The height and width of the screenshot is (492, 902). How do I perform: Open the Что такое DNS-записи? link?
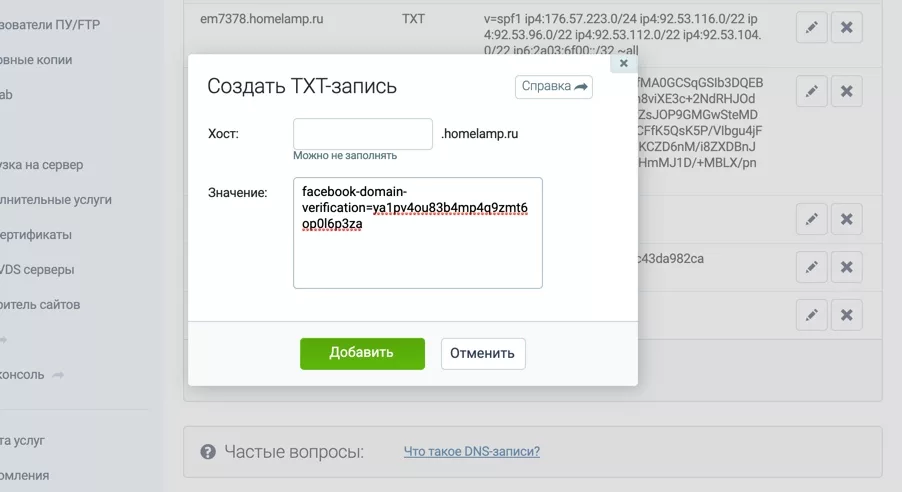coord(472,452)
